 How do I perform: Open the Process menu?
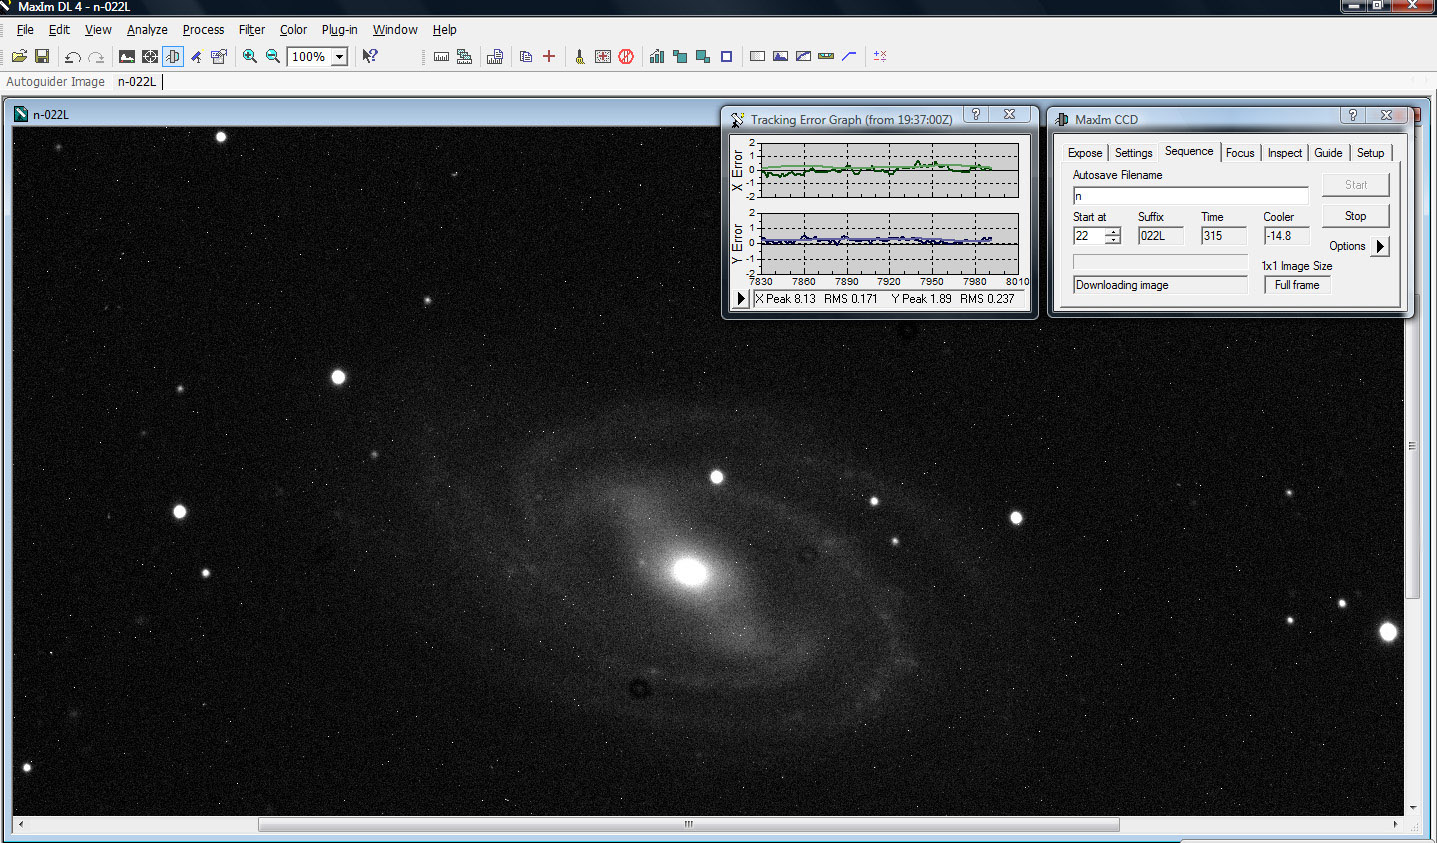coord(203,30)
